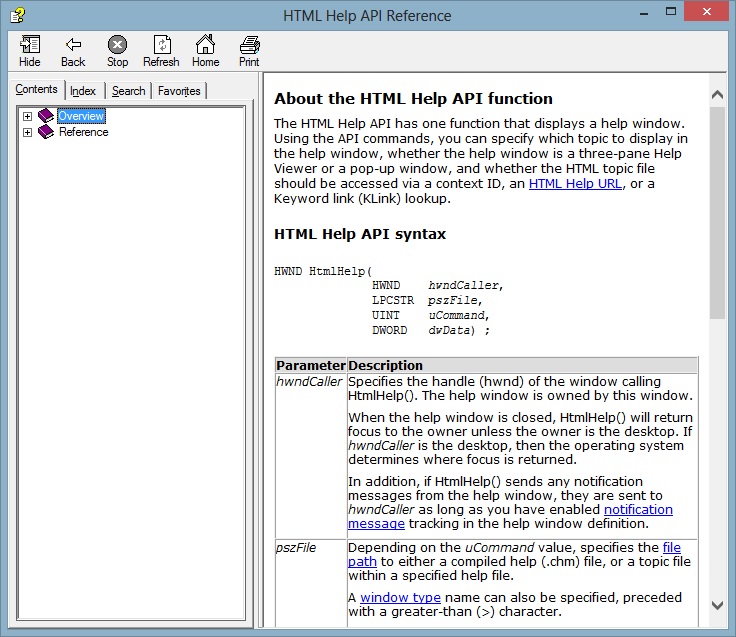Stop loading with the Stop icon

[117, 51]
